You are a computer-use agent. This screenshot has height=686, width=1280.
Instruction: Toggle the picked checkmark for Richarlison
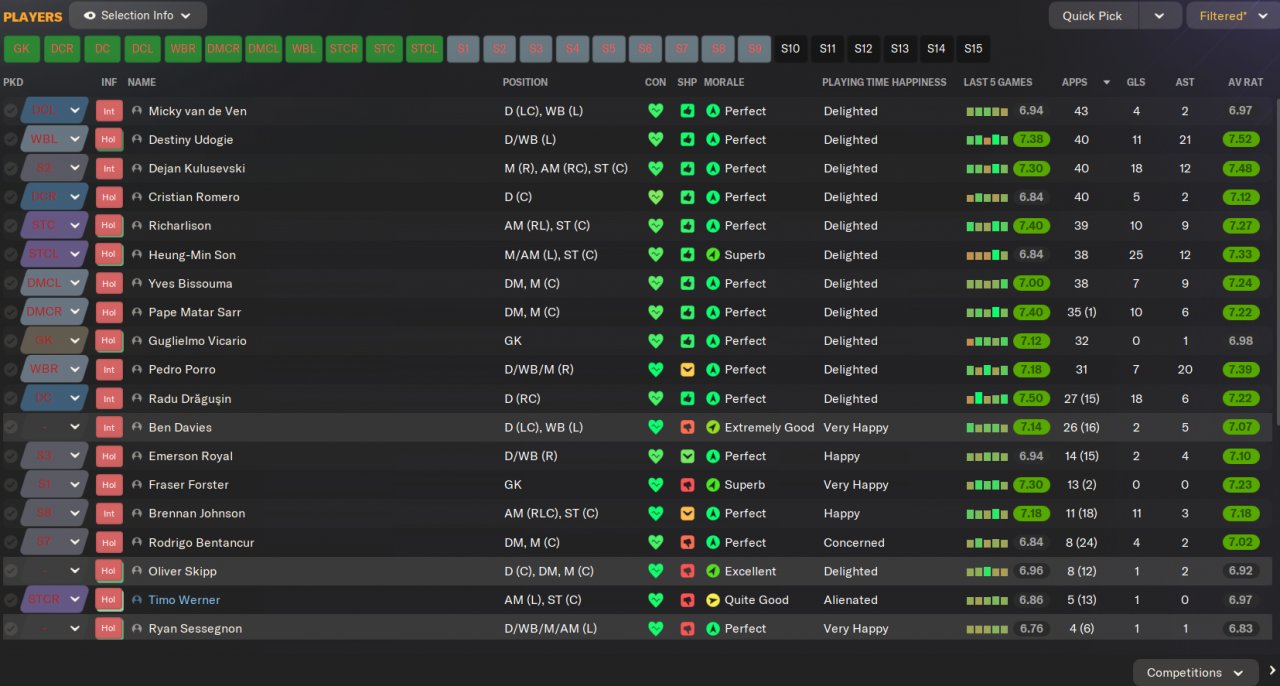10,226
